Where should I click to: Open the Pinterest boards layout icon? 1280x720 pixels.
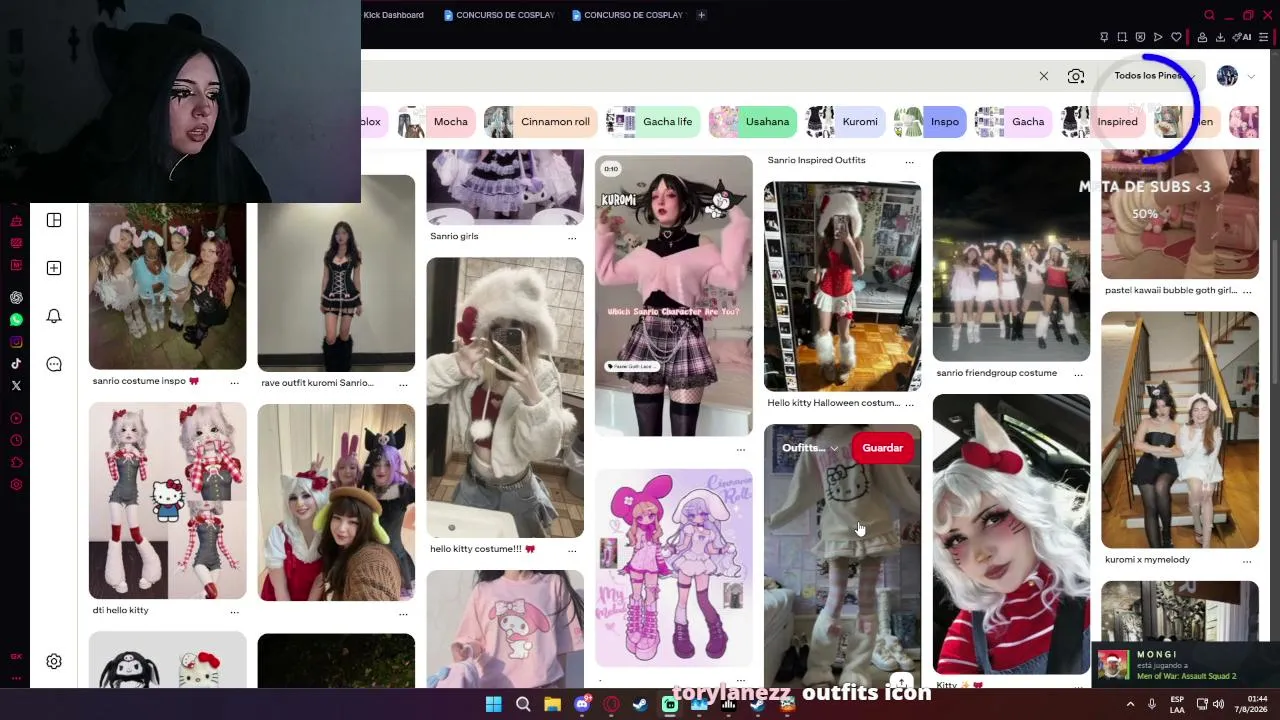tap(54, 220)
